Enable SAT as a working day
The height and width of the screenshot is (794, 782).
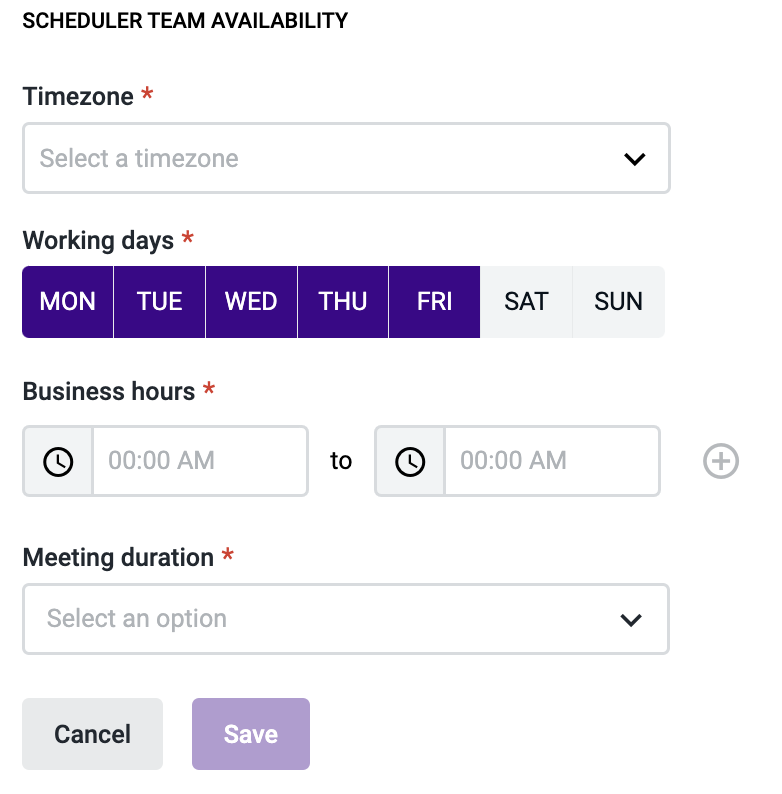coord(526,302)
